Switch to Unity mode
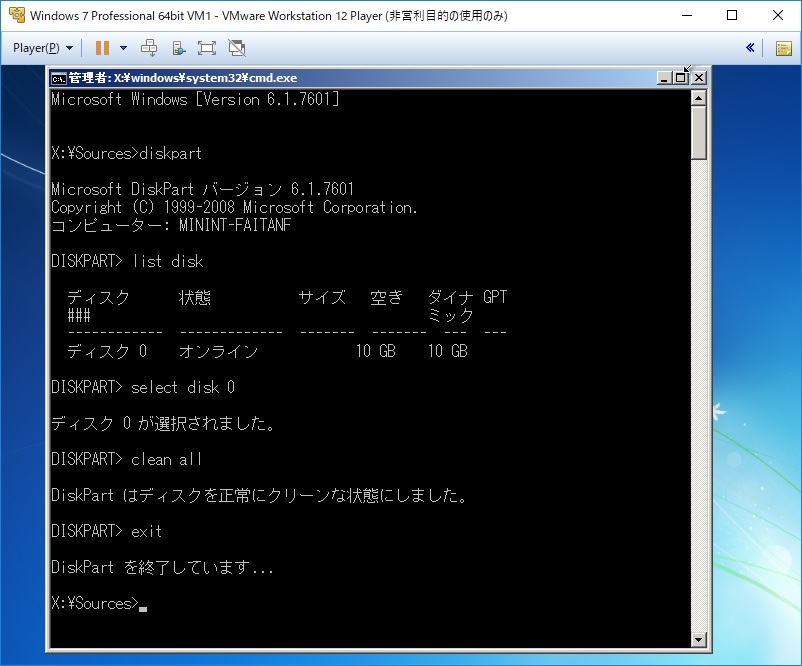Image resolution: width=802 pixels, height=666 pixels. click(237, 48)
